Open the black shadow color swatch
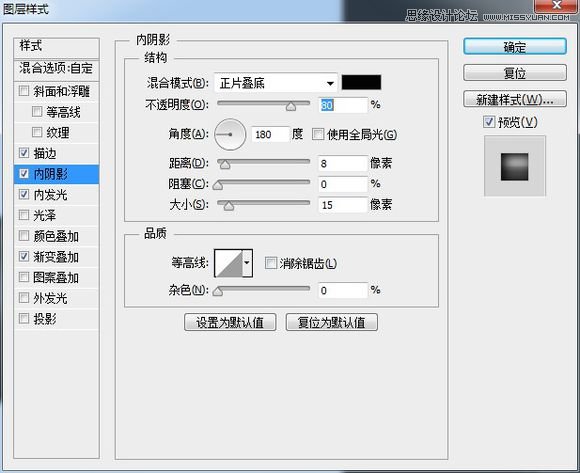 [361, 82]
